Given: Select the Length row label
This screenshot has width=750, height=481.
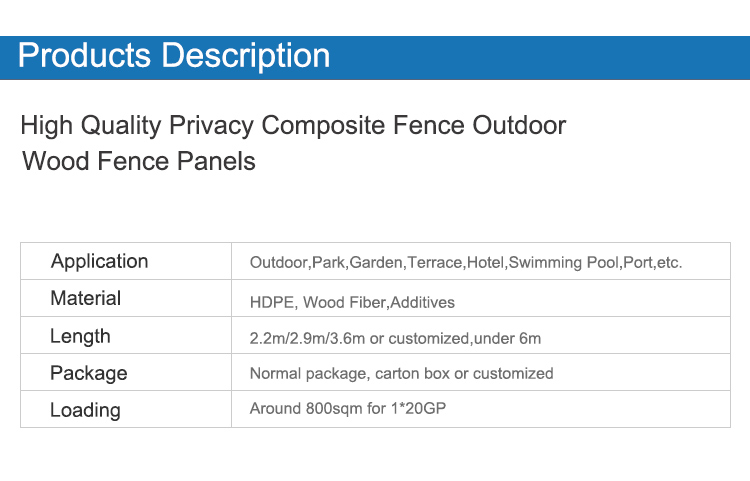Looking at the screenshot, I should [80, 336].
